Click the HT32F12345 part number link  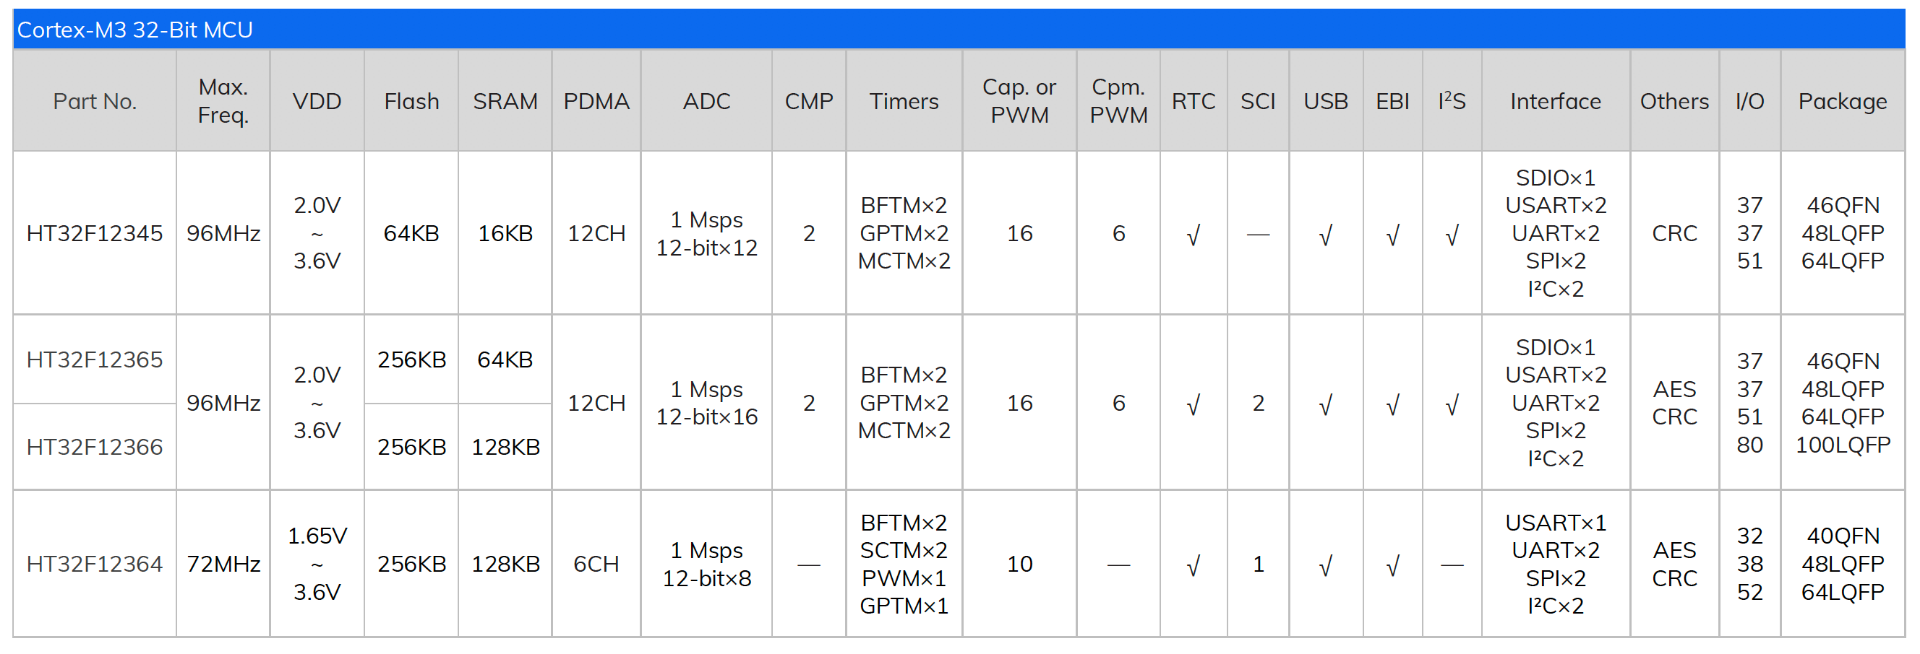pyautogui.click(x=94, y=233)
